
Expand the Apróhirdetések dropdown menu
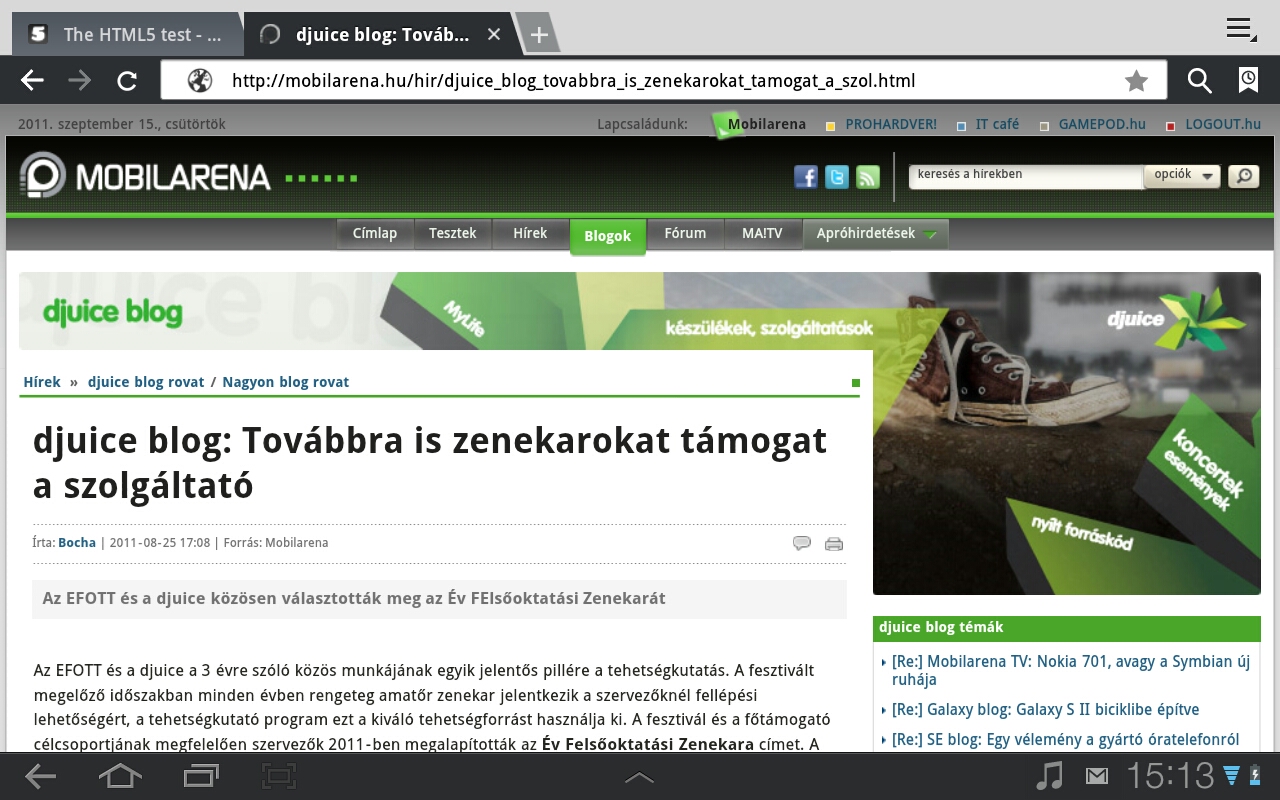pos(876,234)
